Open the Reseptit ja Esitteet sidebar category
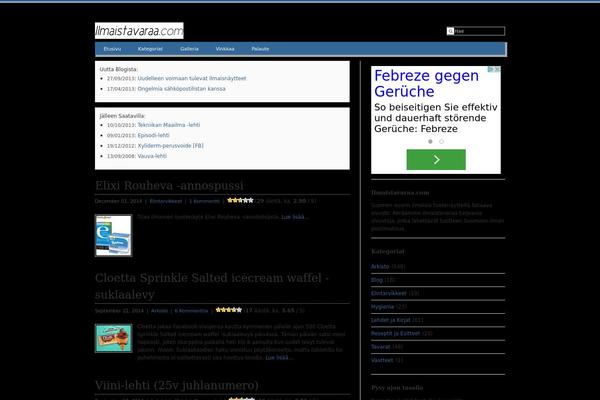Viewport: 600px width, 400px height. [x=396, y=333]
